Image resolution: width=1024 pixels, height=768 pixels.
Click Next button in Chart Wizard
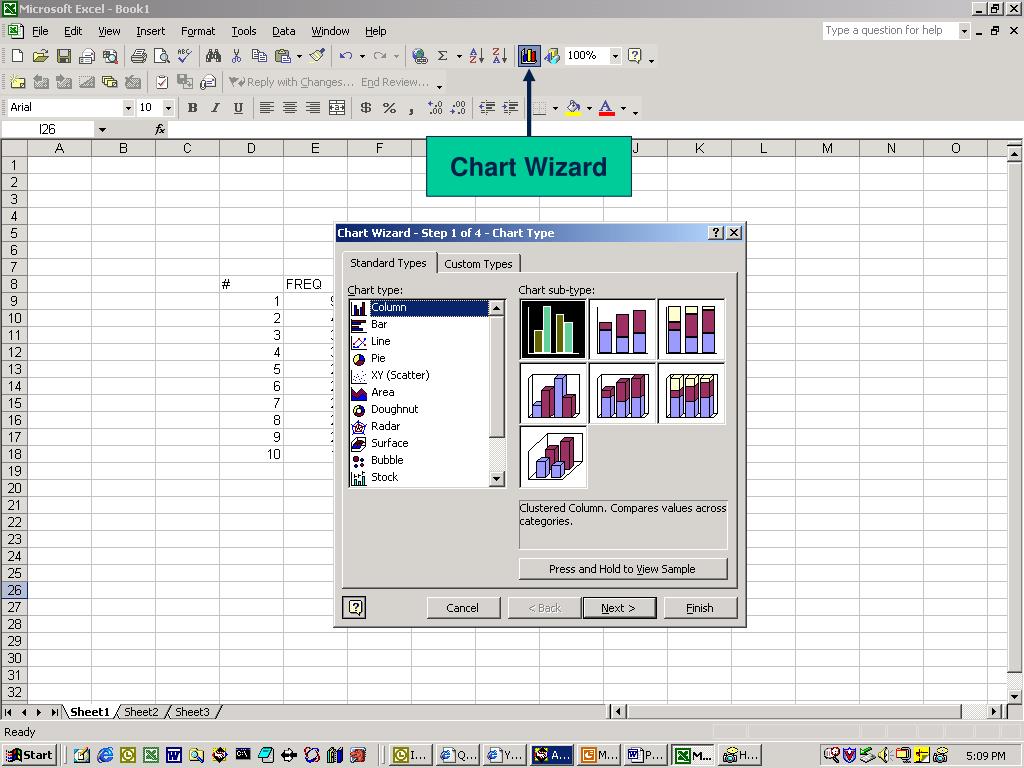tap(618, 608)
